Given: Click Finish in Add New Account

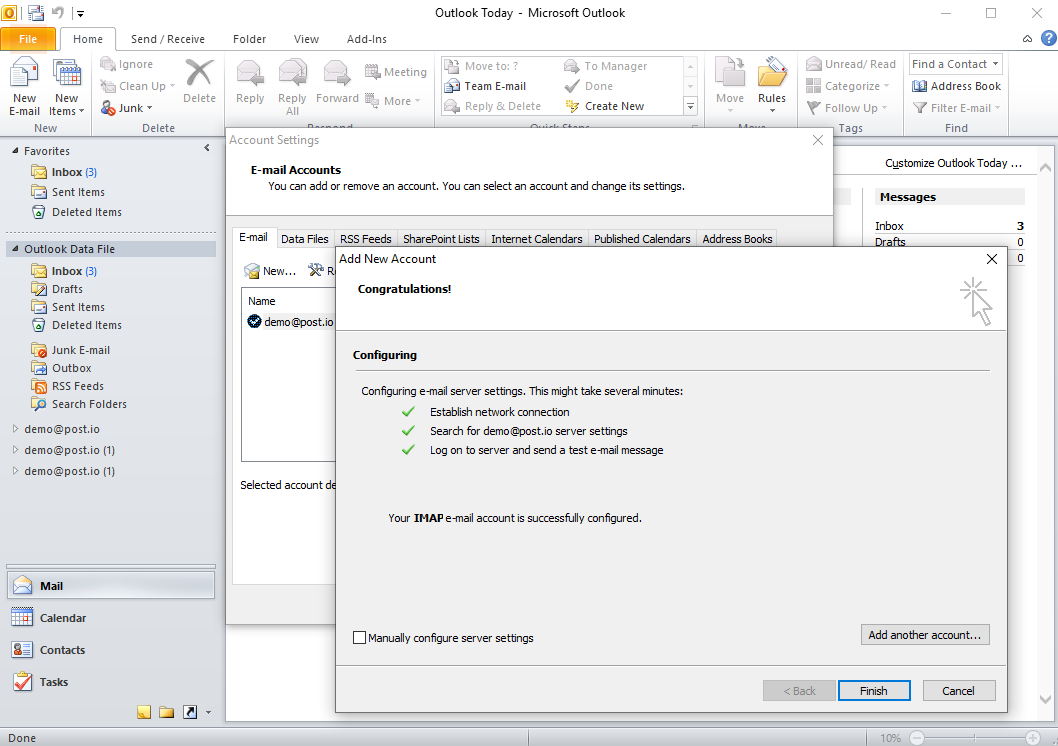Looking at the screenshot, I should click(x=874, y=691).
